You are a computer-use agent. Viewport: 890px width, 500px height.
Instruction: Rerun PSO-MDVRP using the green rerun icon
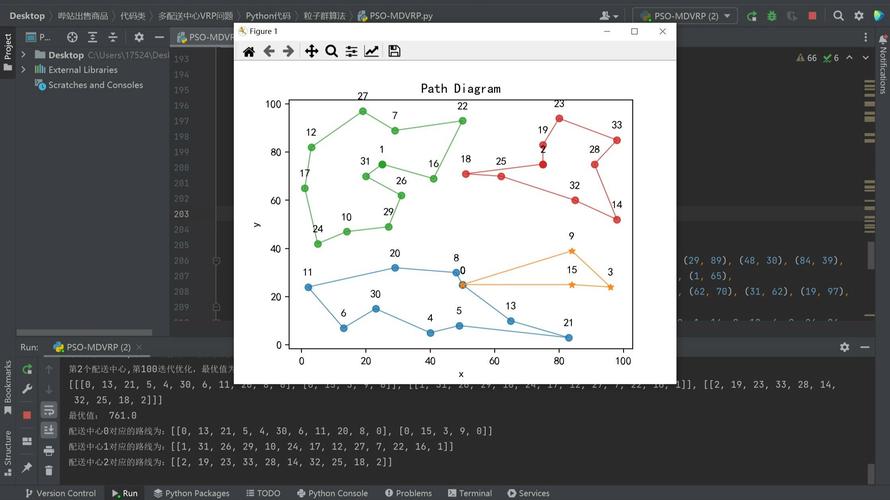[26, 369]
